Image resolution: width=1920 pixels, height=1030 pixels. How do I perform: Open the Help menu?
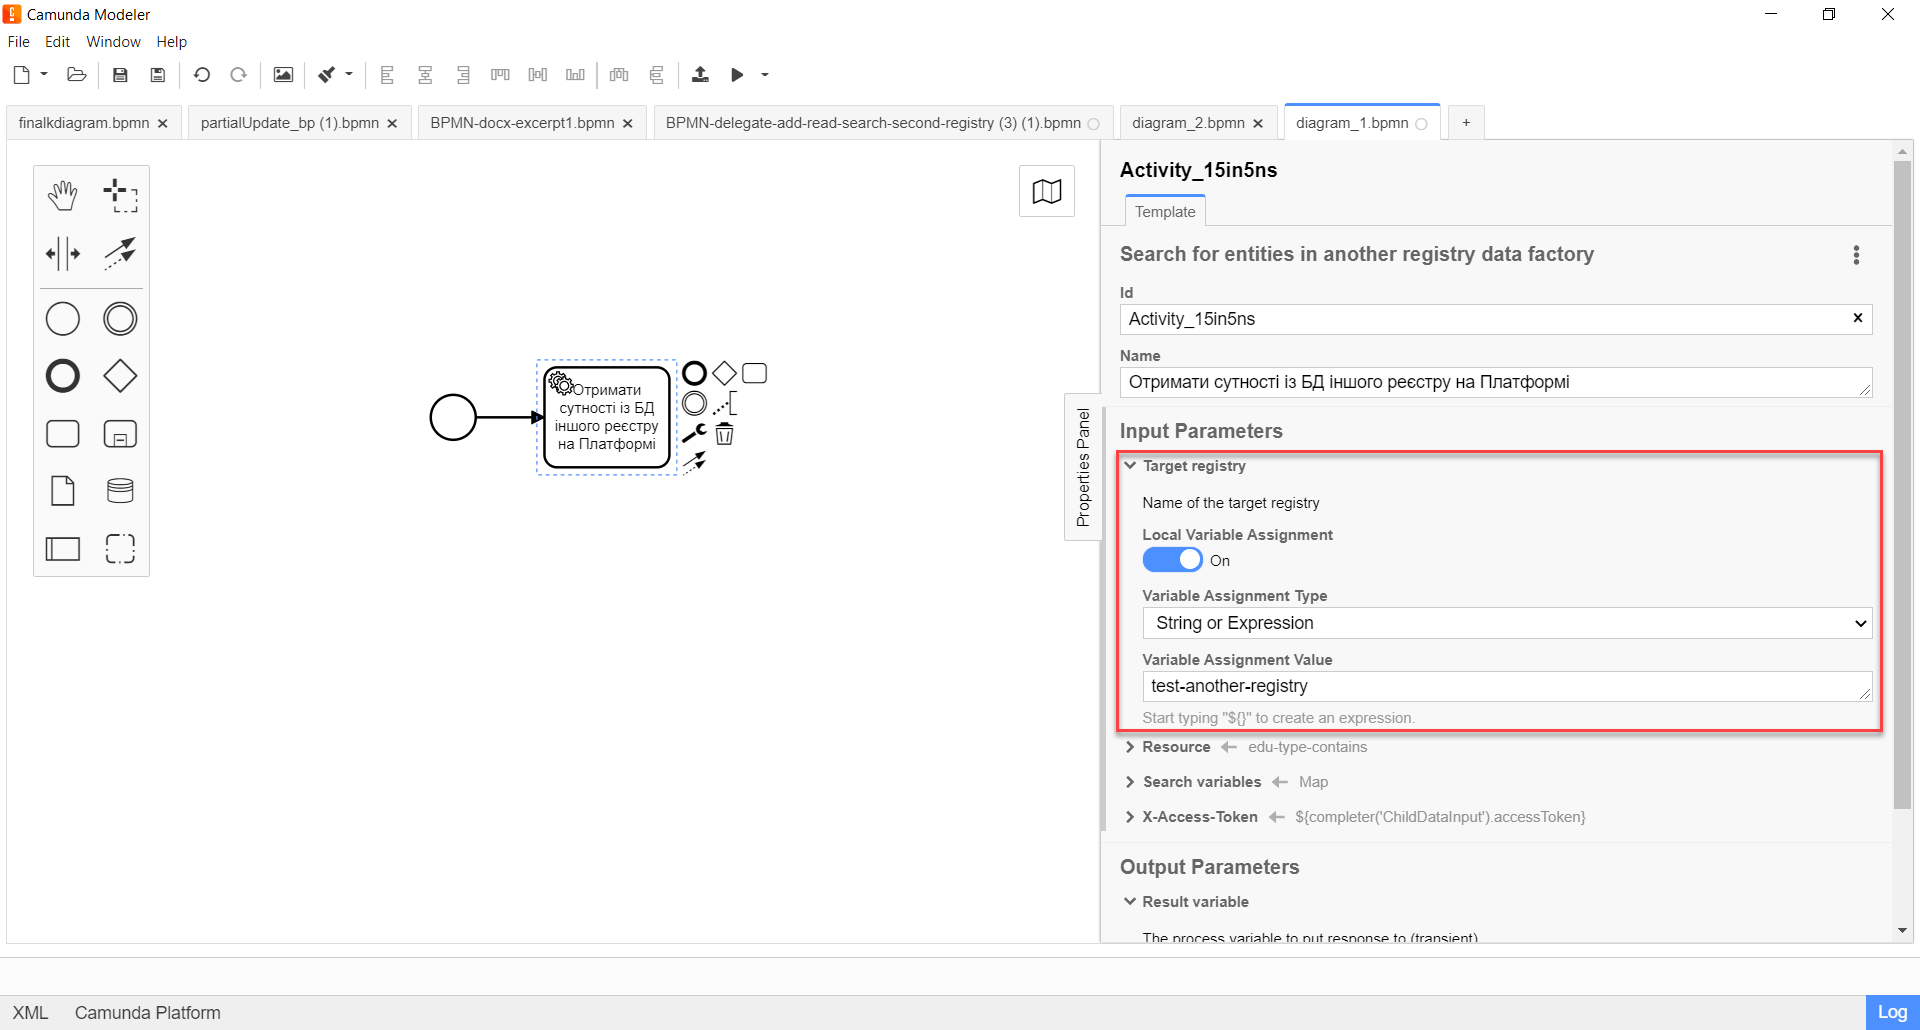(172, 42)
